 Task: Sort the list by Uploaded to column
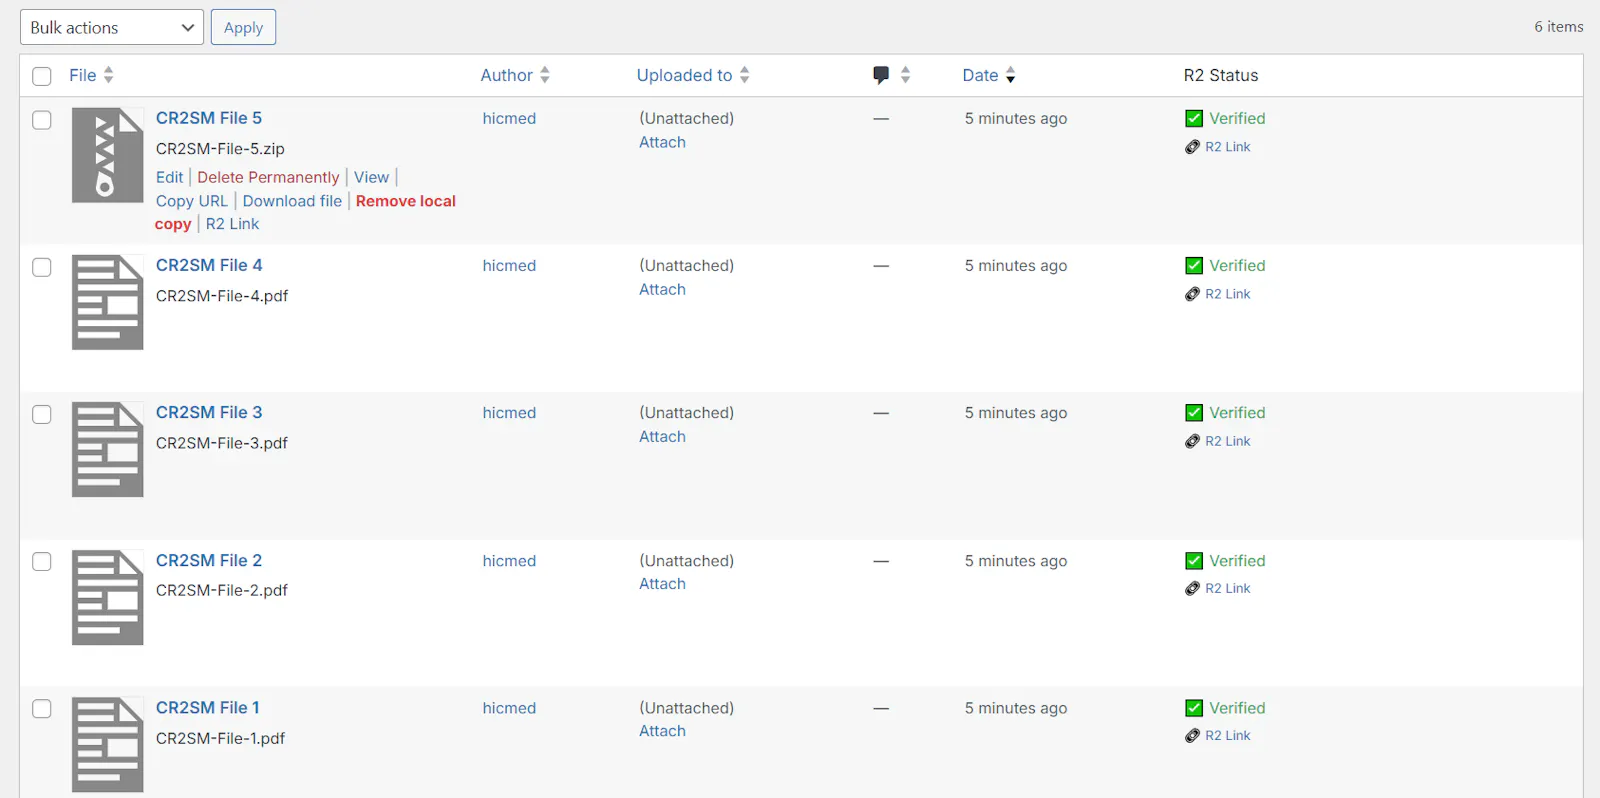coord(685,75)
